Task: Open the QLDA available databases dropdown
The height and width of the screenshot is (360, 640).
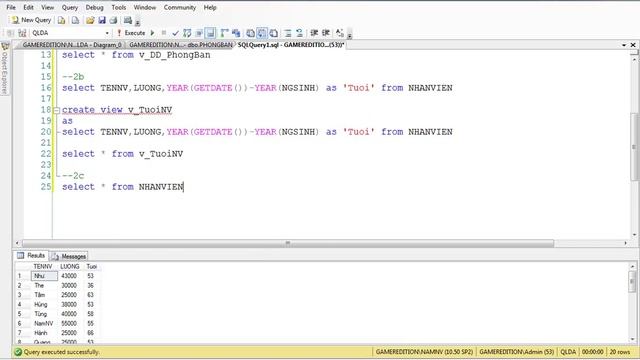Action: [107, 33]
